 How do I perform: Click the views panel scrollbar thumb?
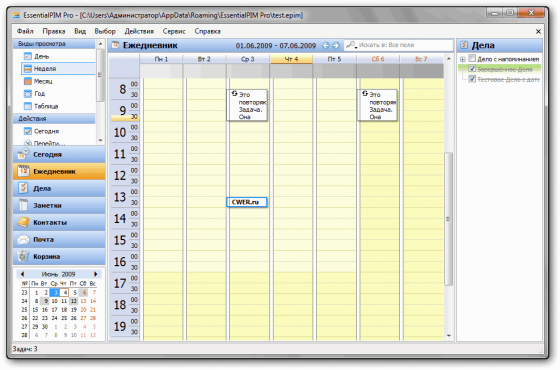point(100,75)
